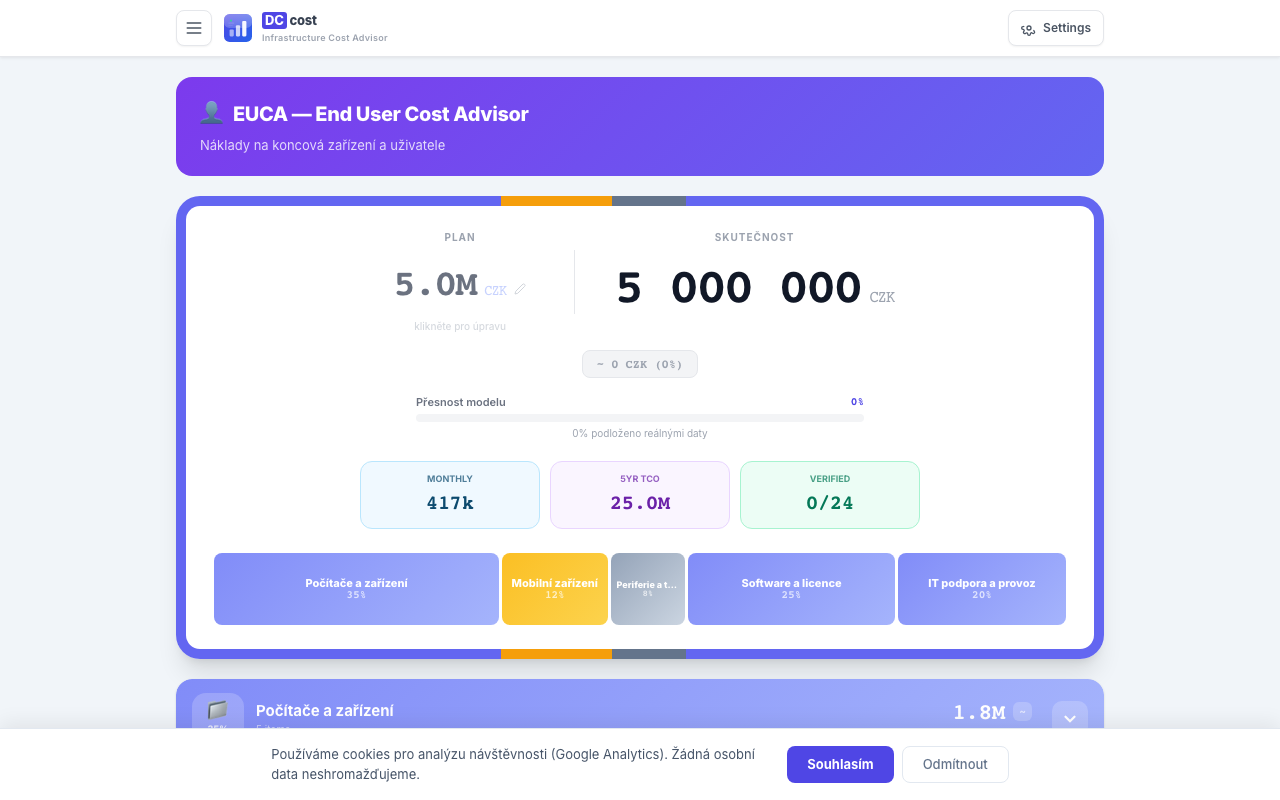Click the small badge beside 1.8M
This screenshot has height=800, width=1280.
click(x=1022, y=711)
